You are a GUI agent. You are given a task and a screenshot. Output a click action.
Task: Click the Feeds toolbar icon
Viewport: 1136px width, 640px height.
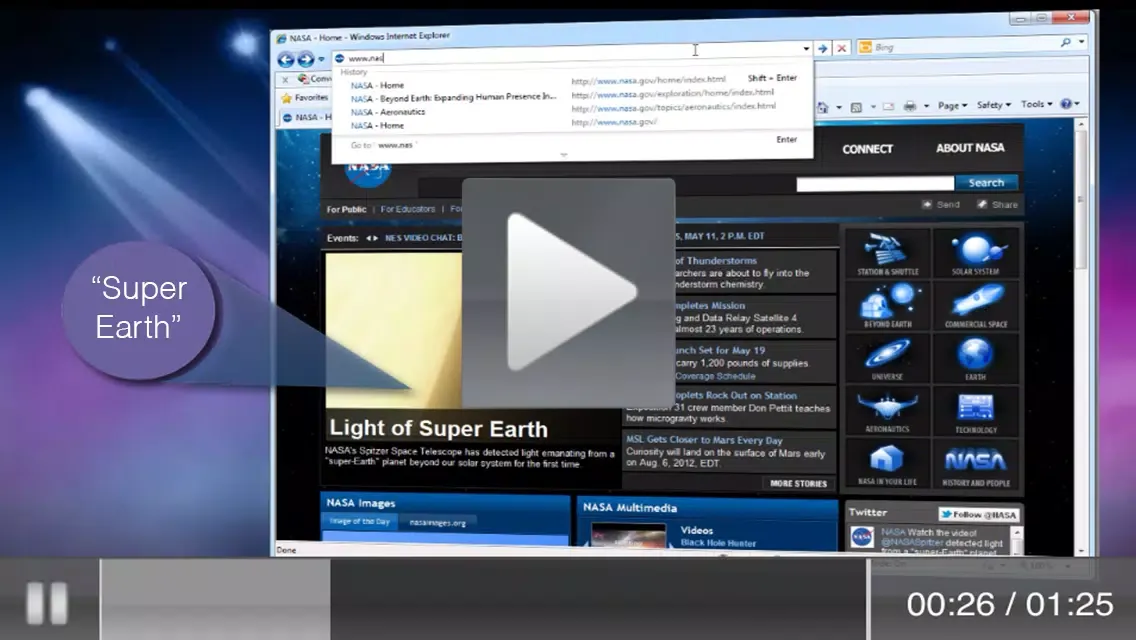tap(856, 107)
